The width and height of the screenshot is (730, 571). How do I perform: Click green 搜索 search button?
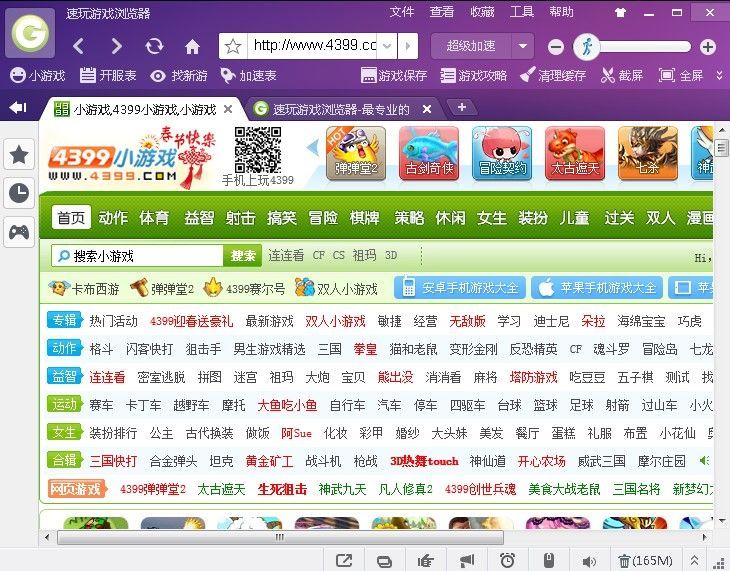coord(243,256)
